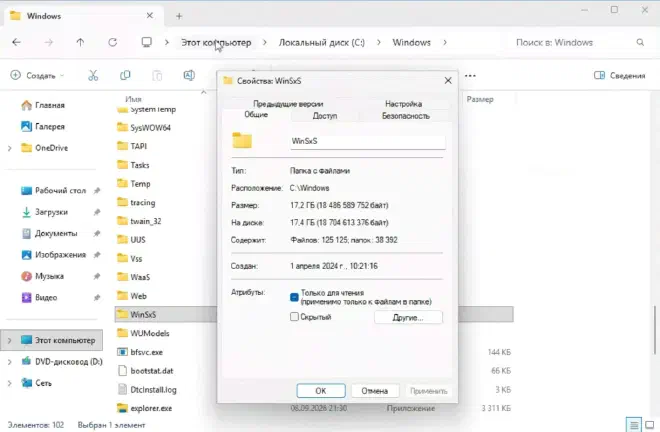Expand the OneDrive tree node
This screenshot has width=660, height=432.
(10, 148)
